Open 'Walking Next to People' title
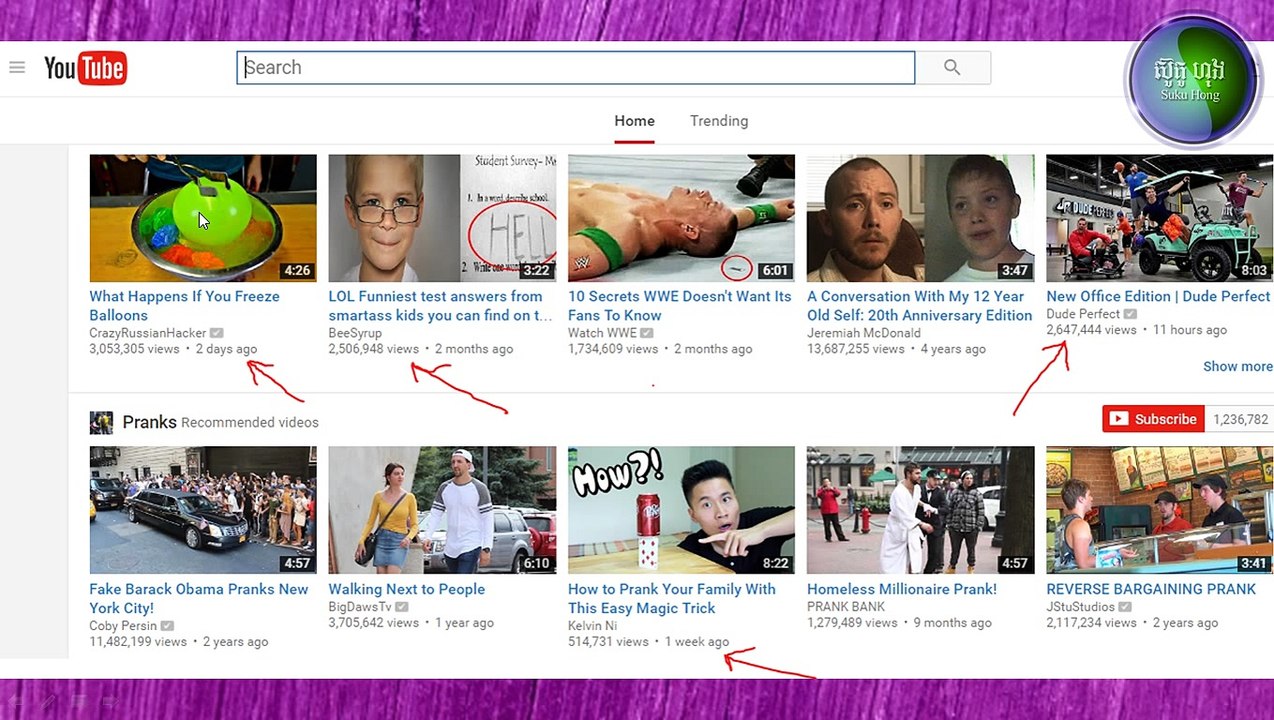 pyautogui.click(x=407, y=589)
